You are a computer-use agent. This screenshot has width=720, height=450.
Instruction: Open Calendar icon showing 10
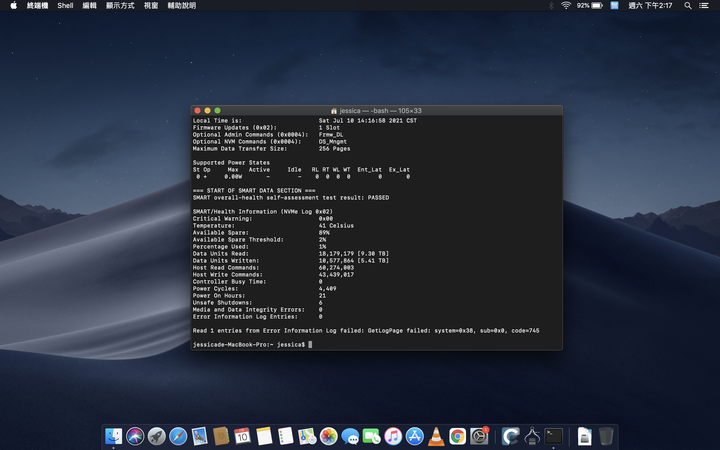(242, 436)
